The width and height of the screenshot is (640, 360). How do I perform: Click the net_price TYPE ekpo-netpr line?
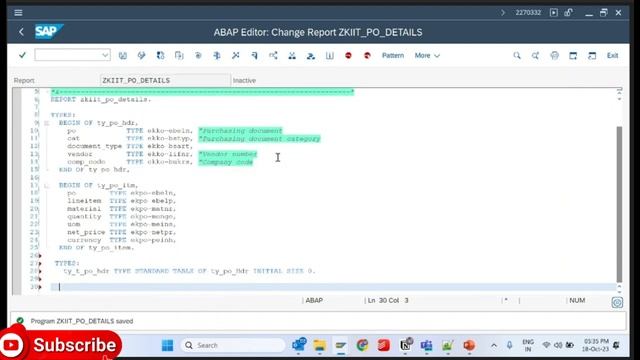click(122, 232)
